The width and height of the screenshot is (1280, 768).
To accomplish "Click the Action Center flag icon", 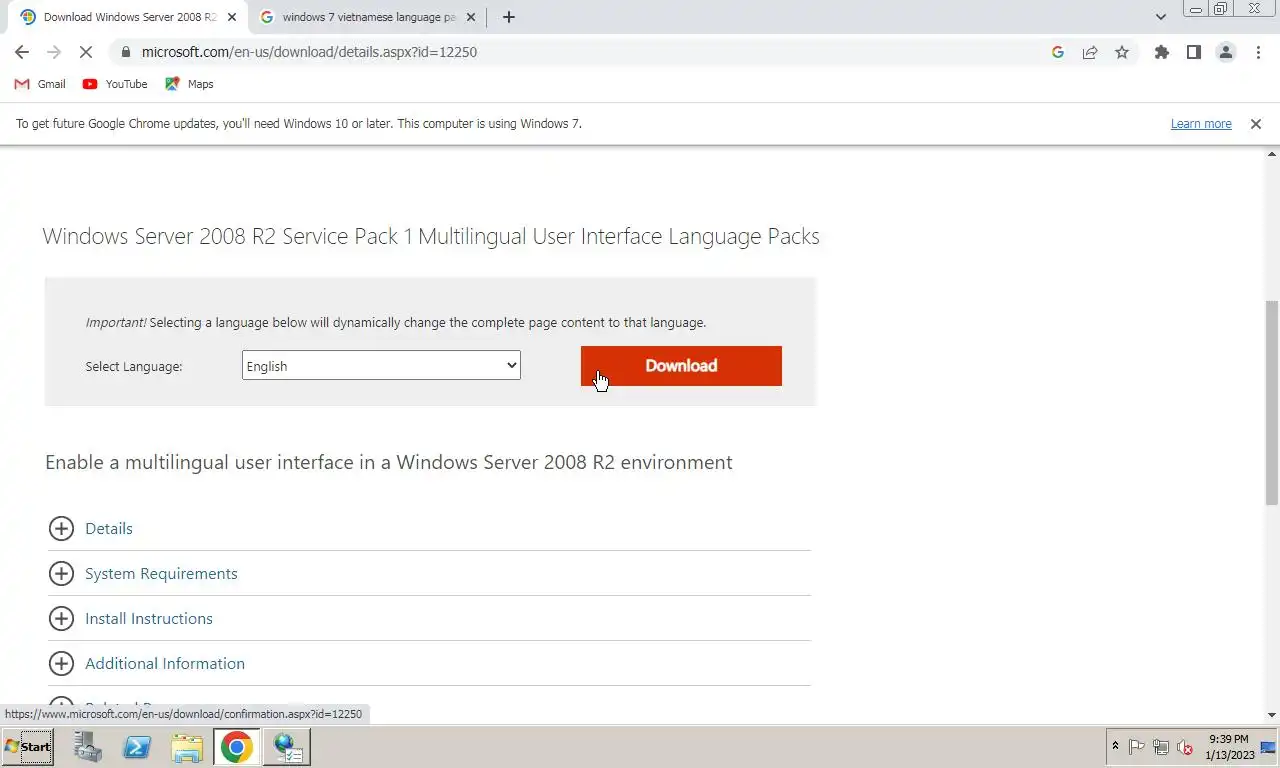I will pos(1136,746).
